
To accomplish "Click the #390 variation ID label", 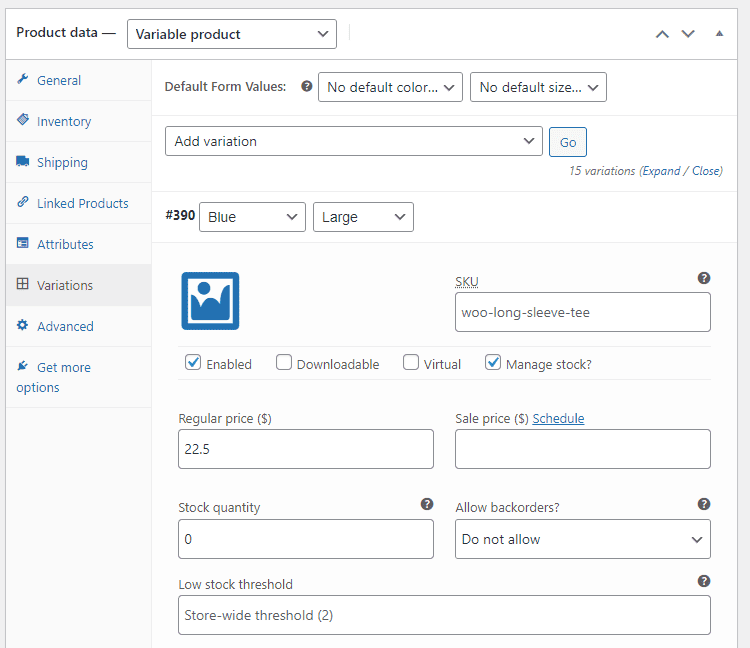I will coord(180,215).
